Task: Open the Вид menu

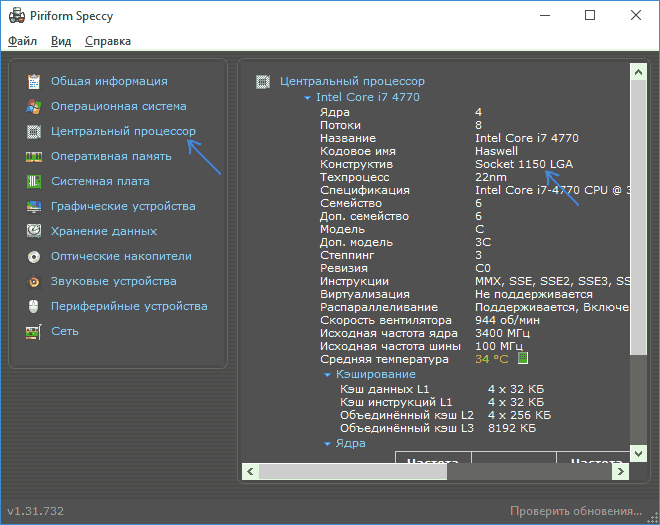Action: click(x=61, y=41)
